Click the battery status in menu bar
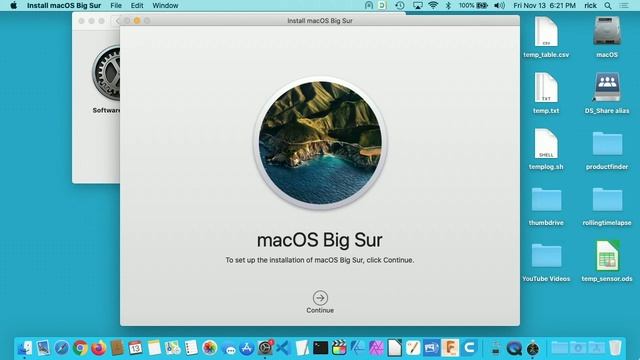The width and height of the screenshot is (640, 360). [473, 5]
